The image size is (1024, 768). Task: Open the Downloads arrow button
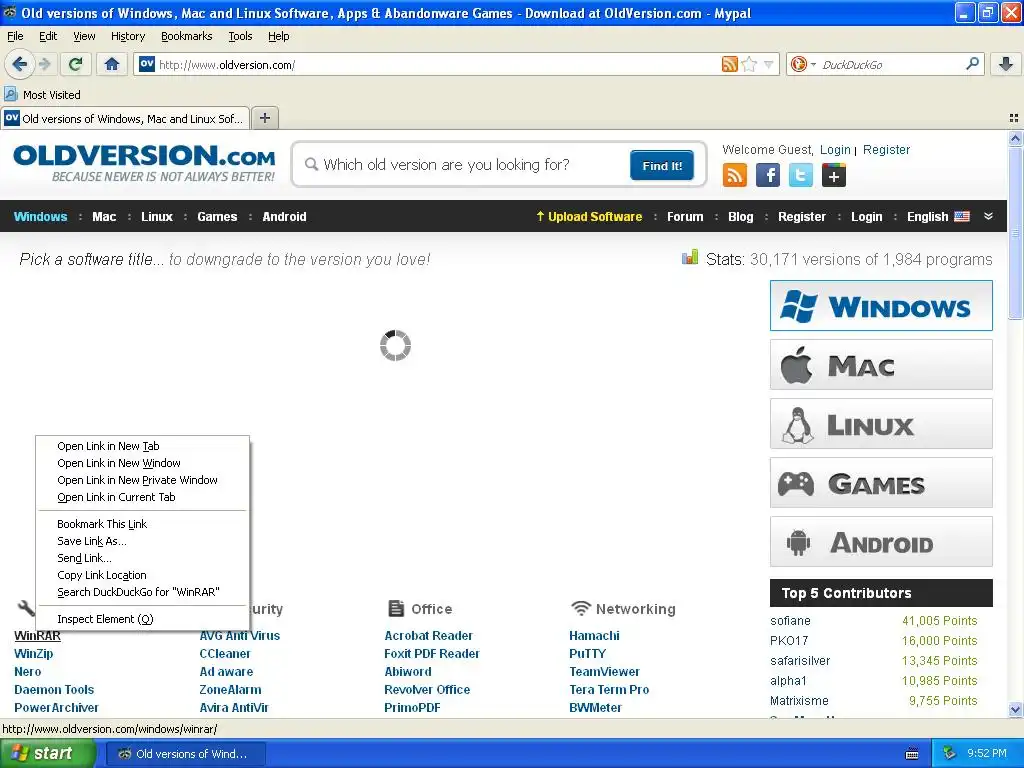pyautogui.click(x=1006, y=64)
